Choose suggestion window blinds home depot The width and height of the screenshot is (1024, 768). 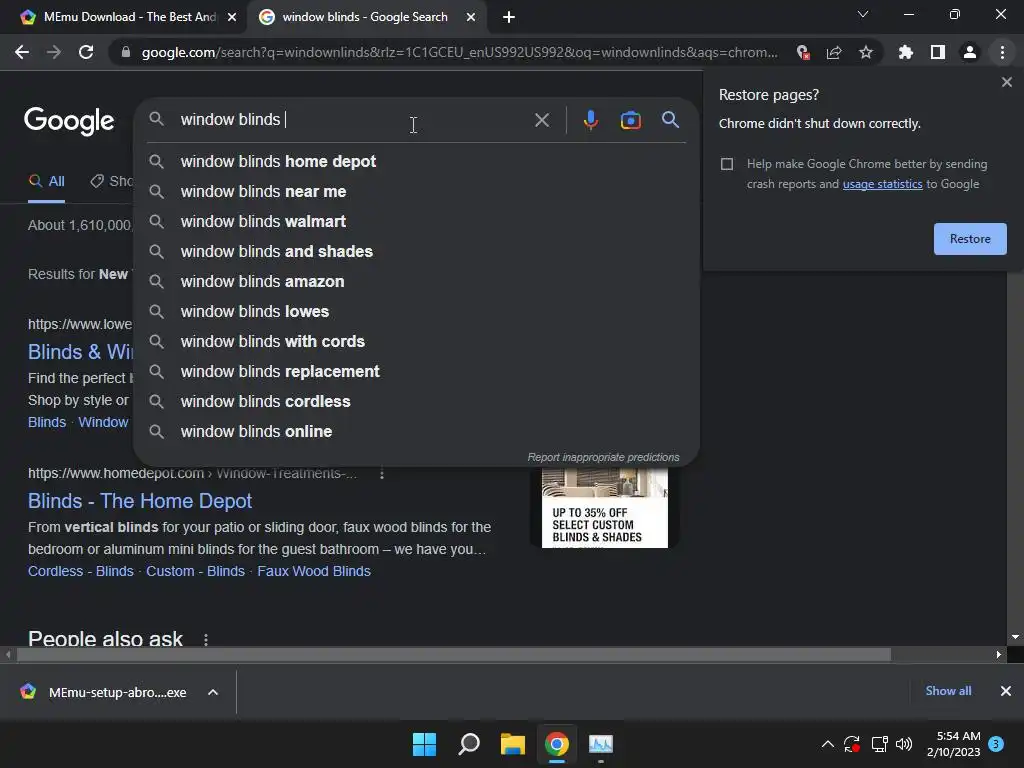tap(416, 161)
